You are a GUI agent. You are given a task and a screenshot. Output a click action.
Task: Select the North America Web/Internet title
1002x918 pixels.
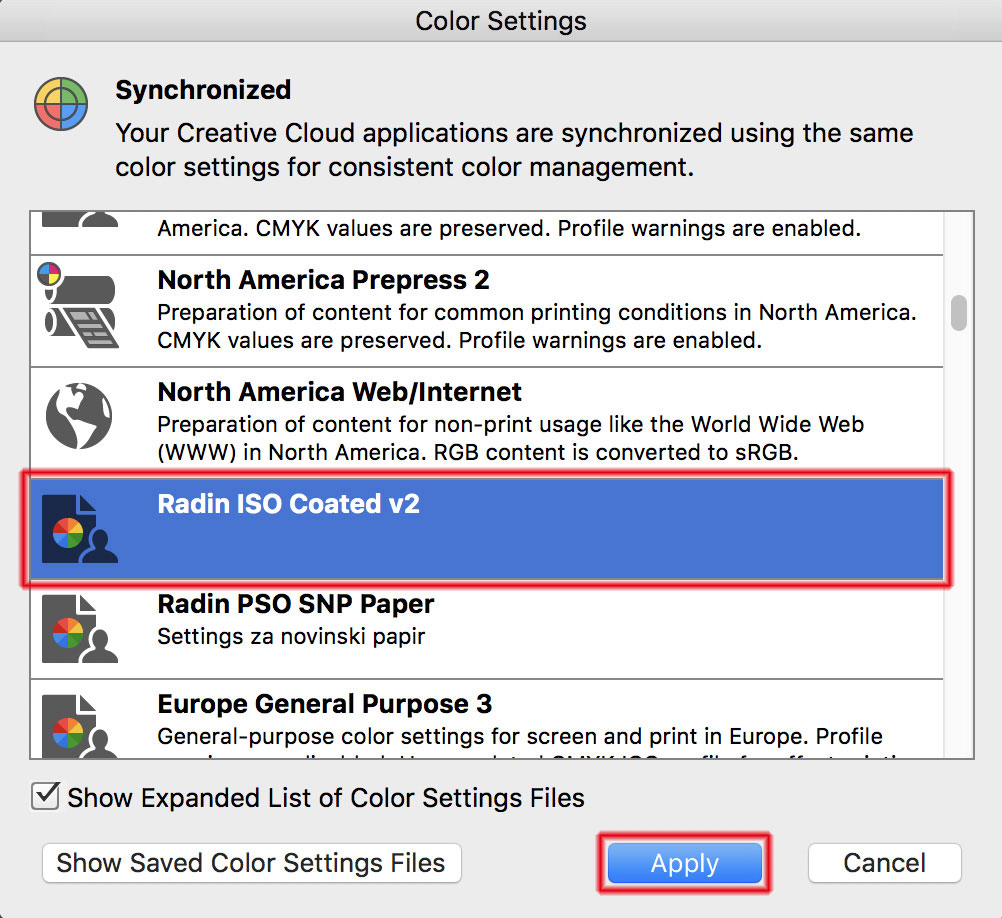pos(339,392)
